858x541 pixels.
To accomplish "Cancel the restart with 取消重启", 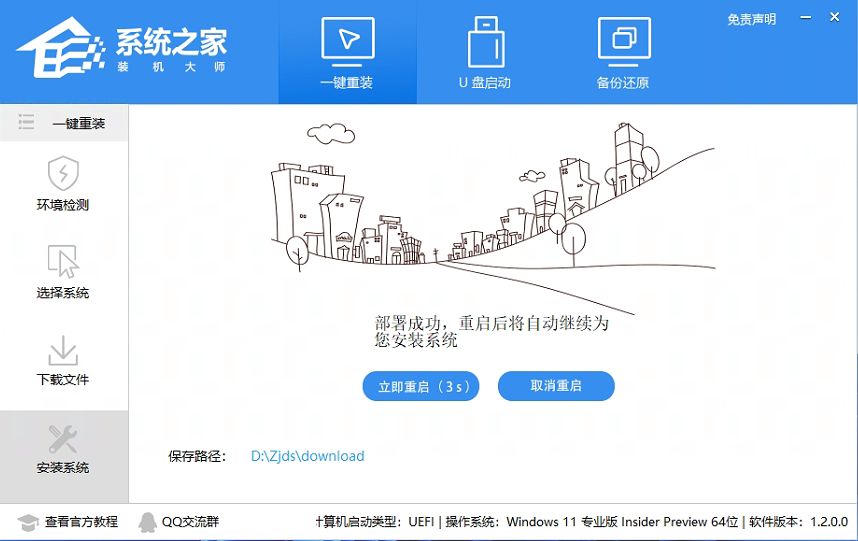I will point(556,386).
